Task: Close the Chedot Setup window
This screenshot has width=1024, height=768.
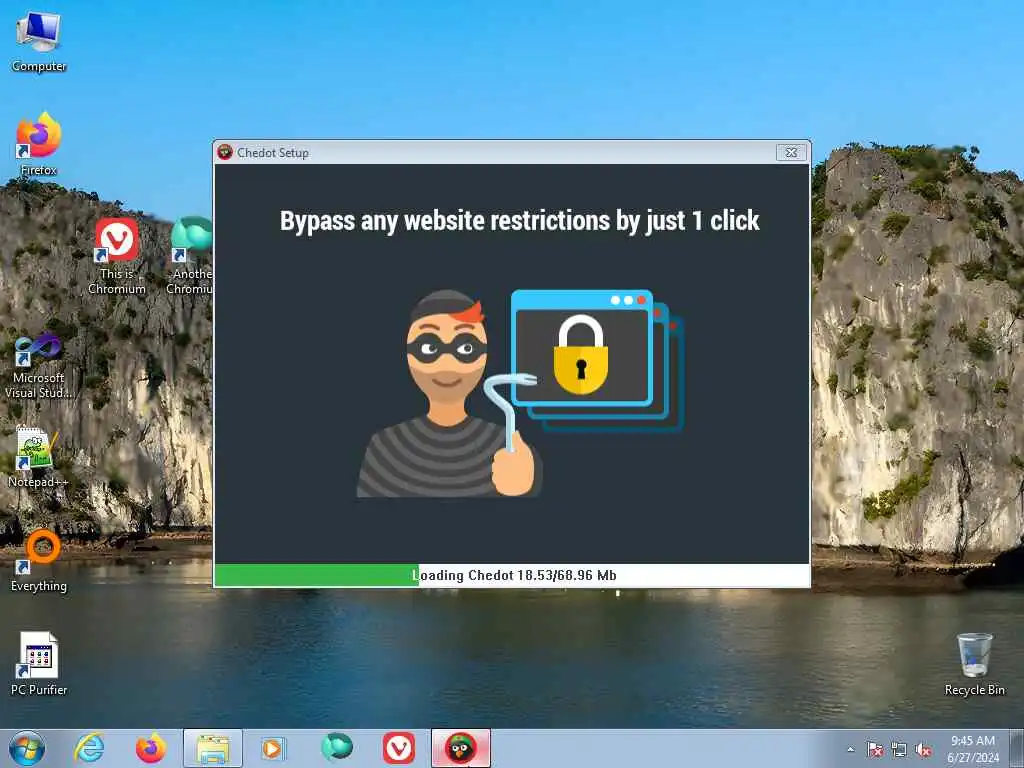Action: pyautogui.click(x=791, y=152)
